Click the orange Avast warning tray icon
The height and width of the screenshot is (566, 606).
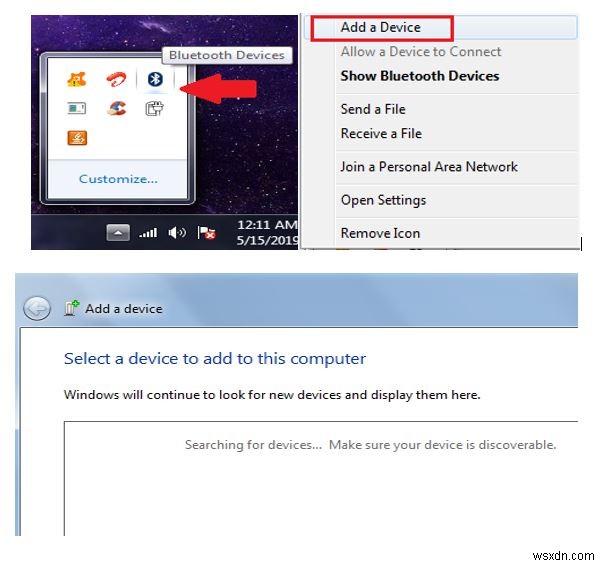77,79
